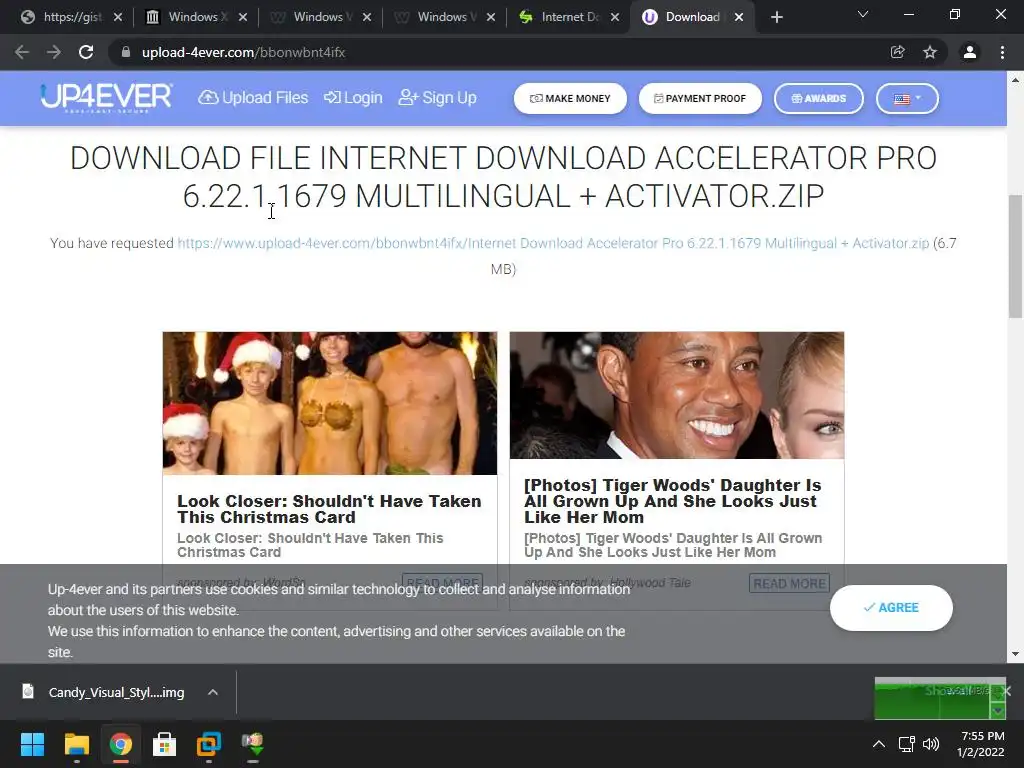
Task: Click the UP4EVER logo
Action: coord(106,98)
